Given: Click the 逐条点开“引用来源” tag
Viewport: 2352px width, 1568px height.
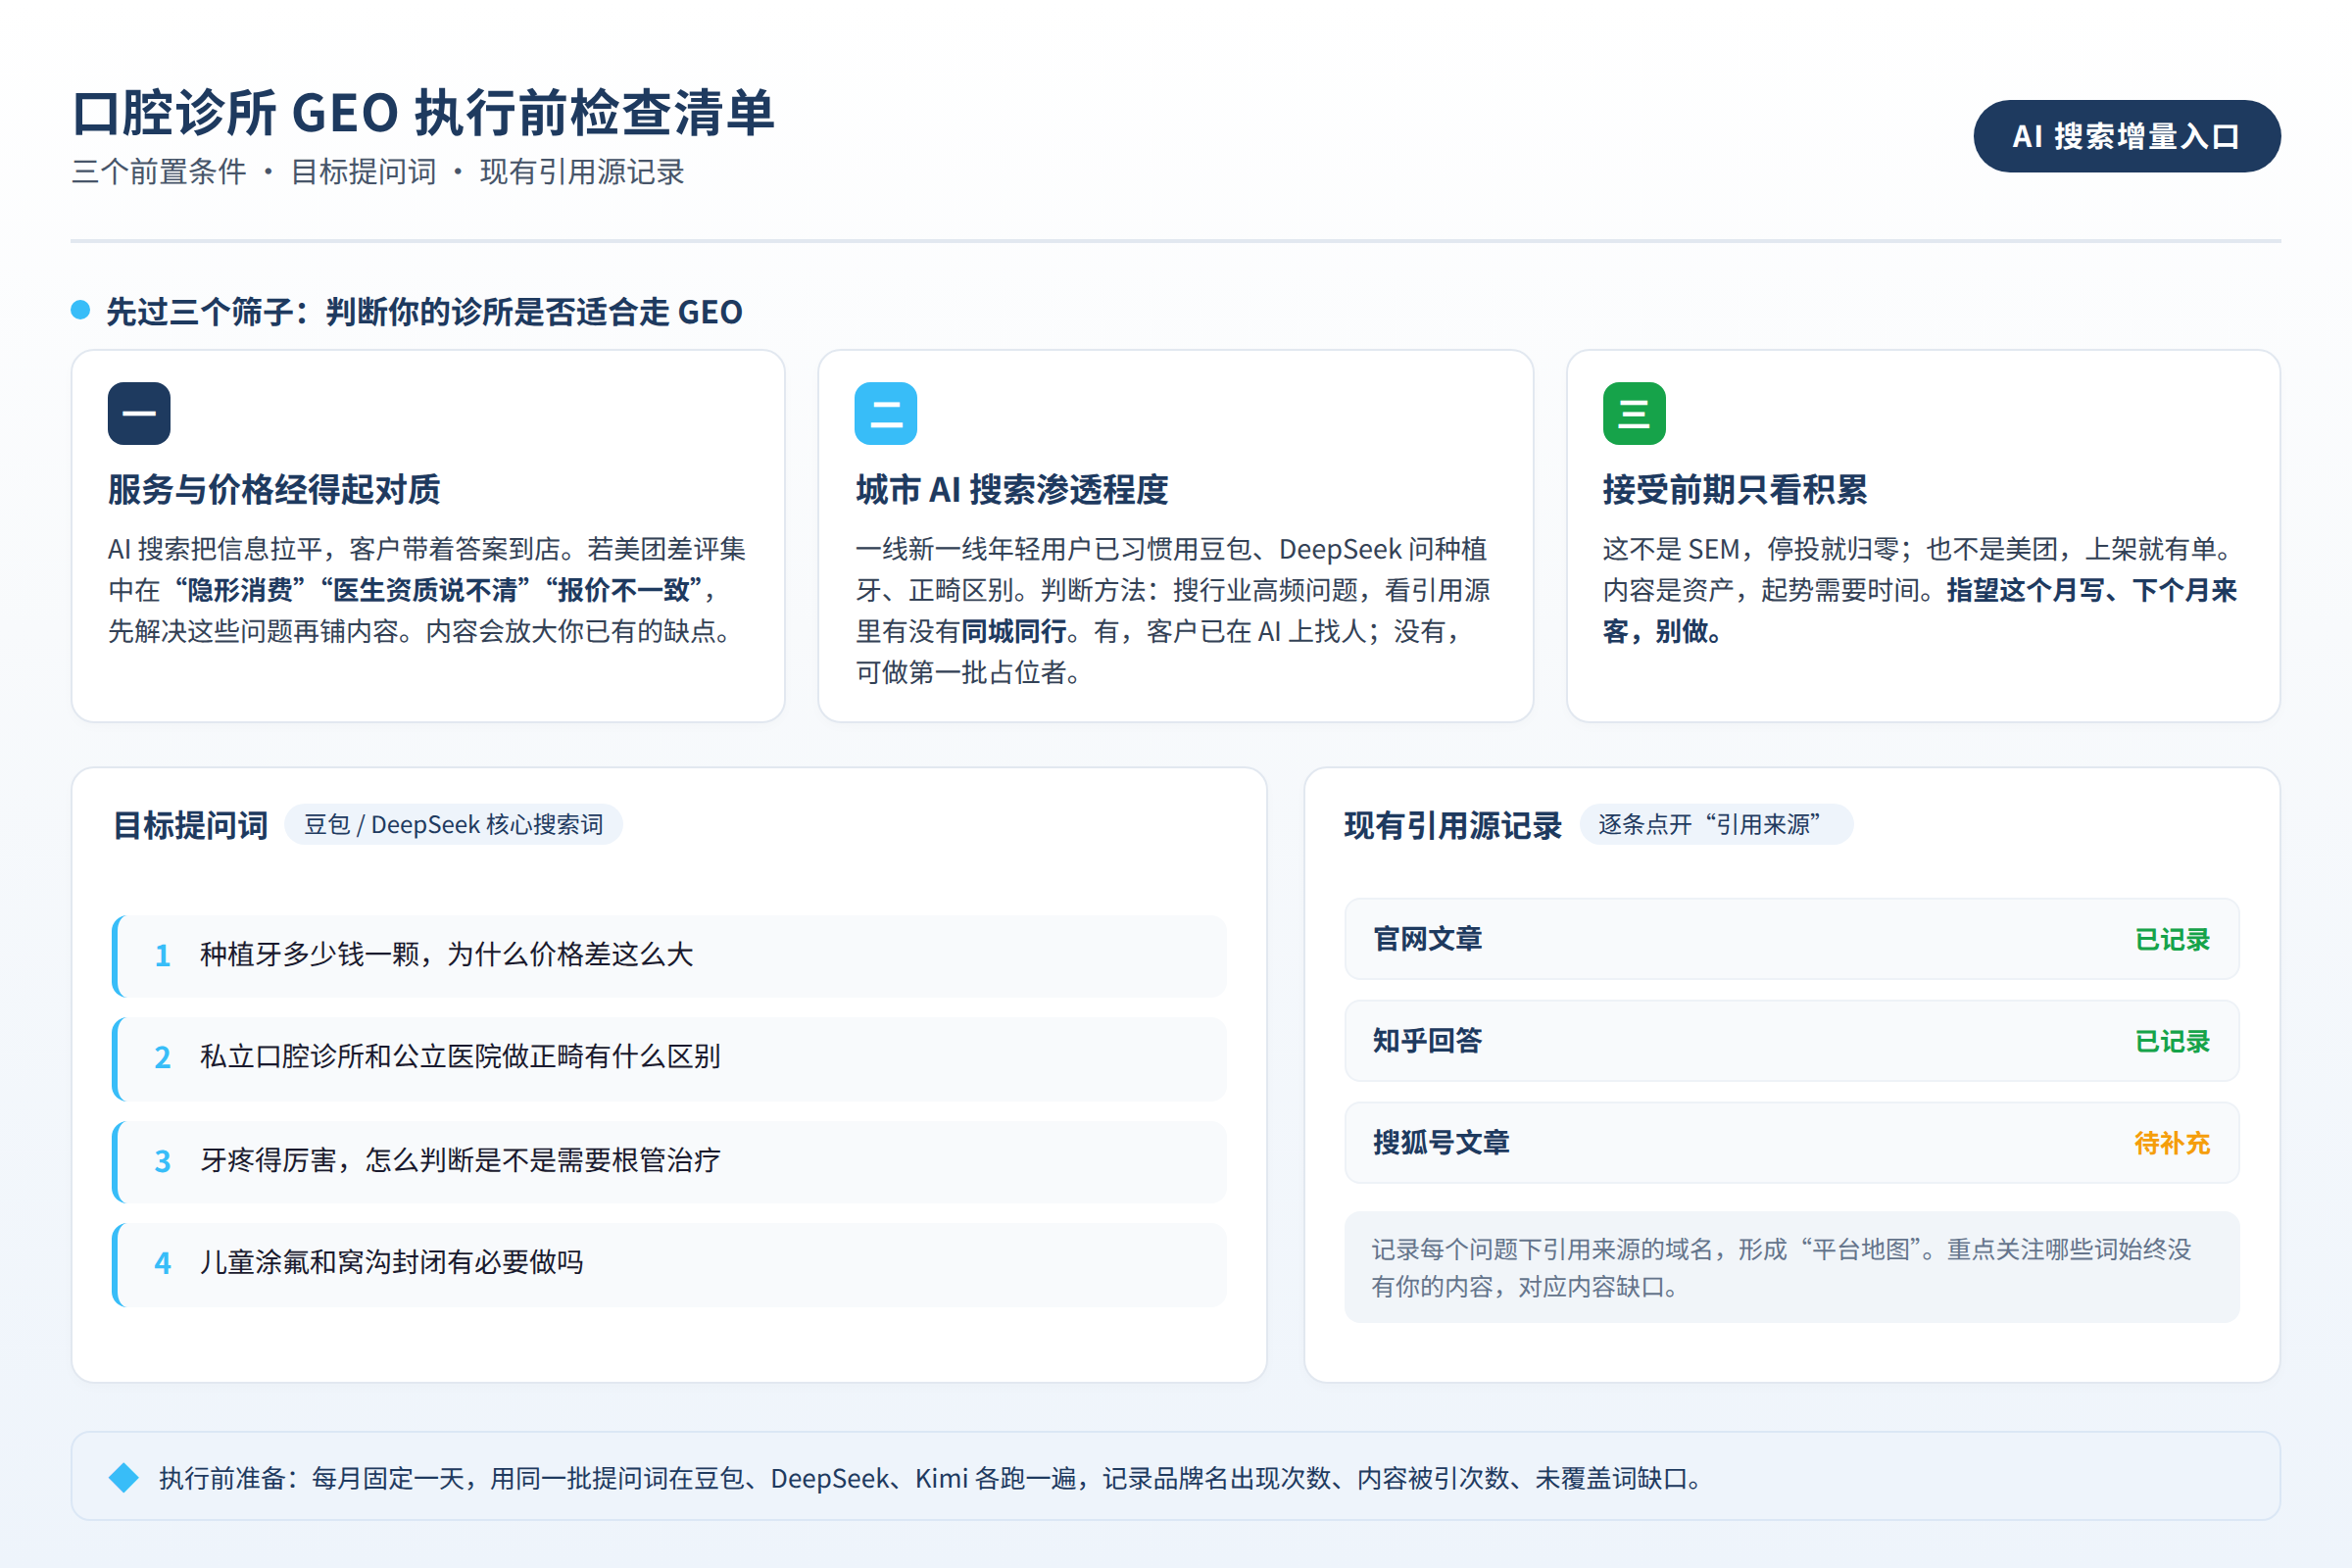Looking at the screenshot, I should click(x=1715, y=824).
